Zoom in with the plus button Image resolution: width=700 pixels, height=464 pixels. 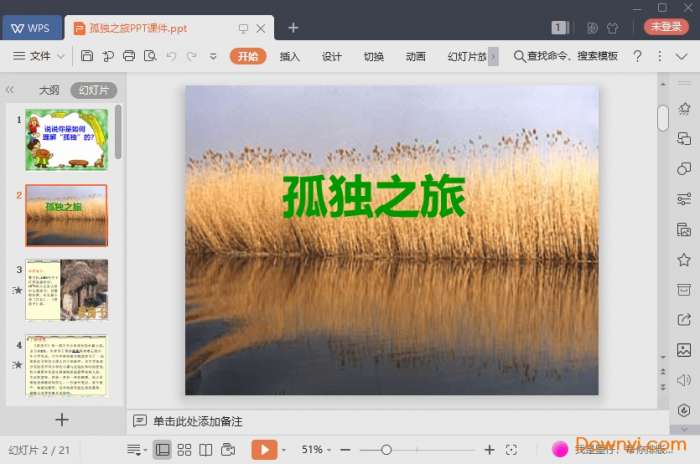tap(489, 450)
